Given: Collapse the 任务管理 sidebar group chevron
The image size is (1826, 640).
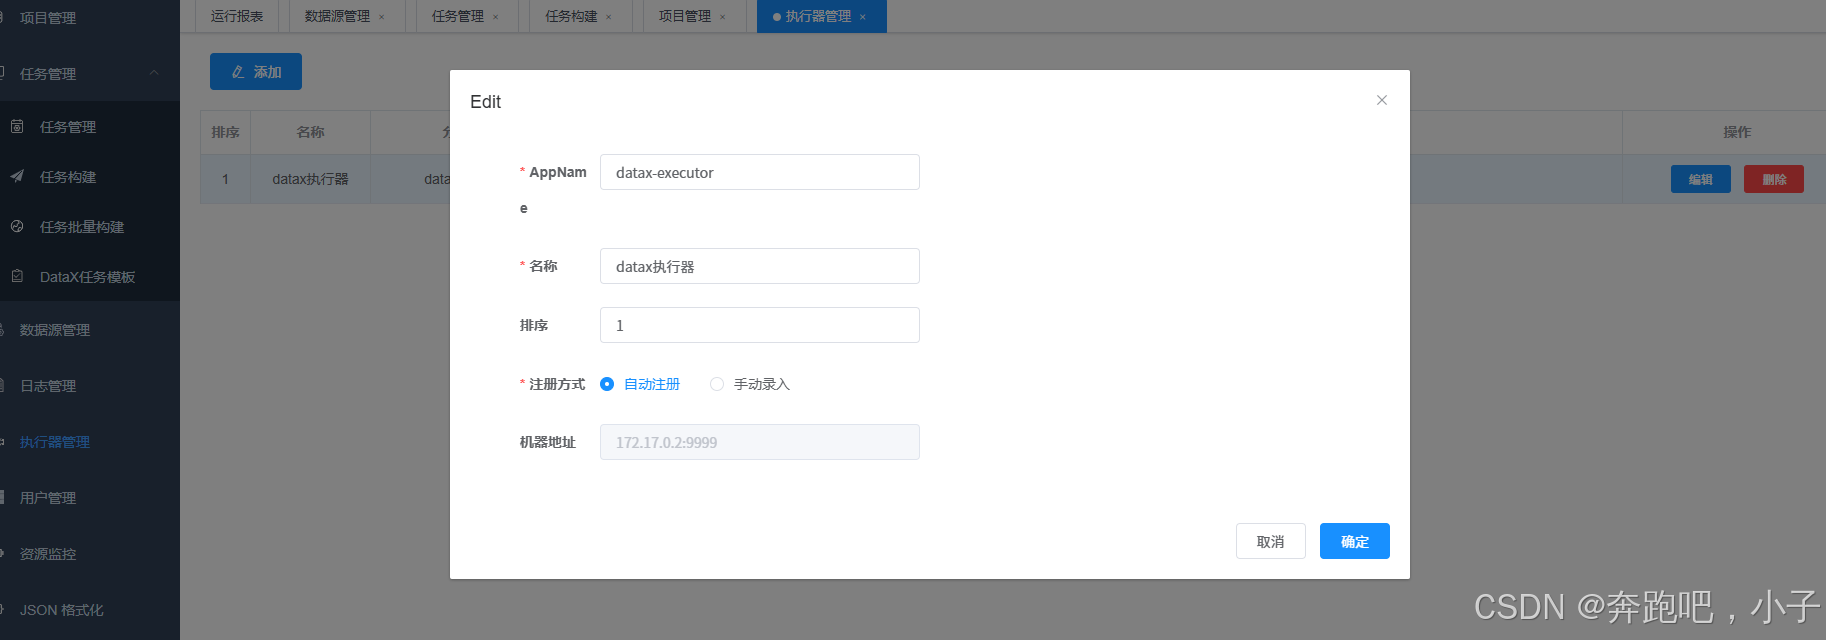Looking at the screenshot, I should pos(154,73).
